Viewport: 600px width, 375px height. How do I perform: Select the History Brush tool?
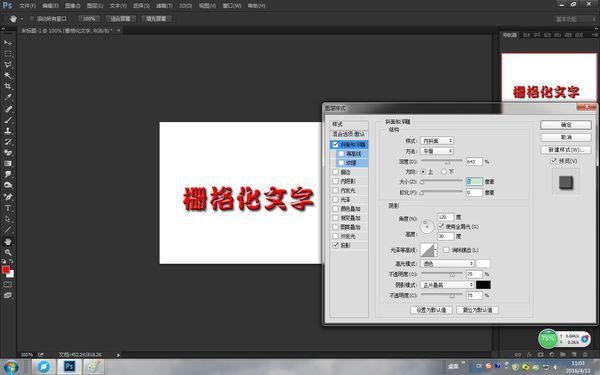[x=8, y=142]
